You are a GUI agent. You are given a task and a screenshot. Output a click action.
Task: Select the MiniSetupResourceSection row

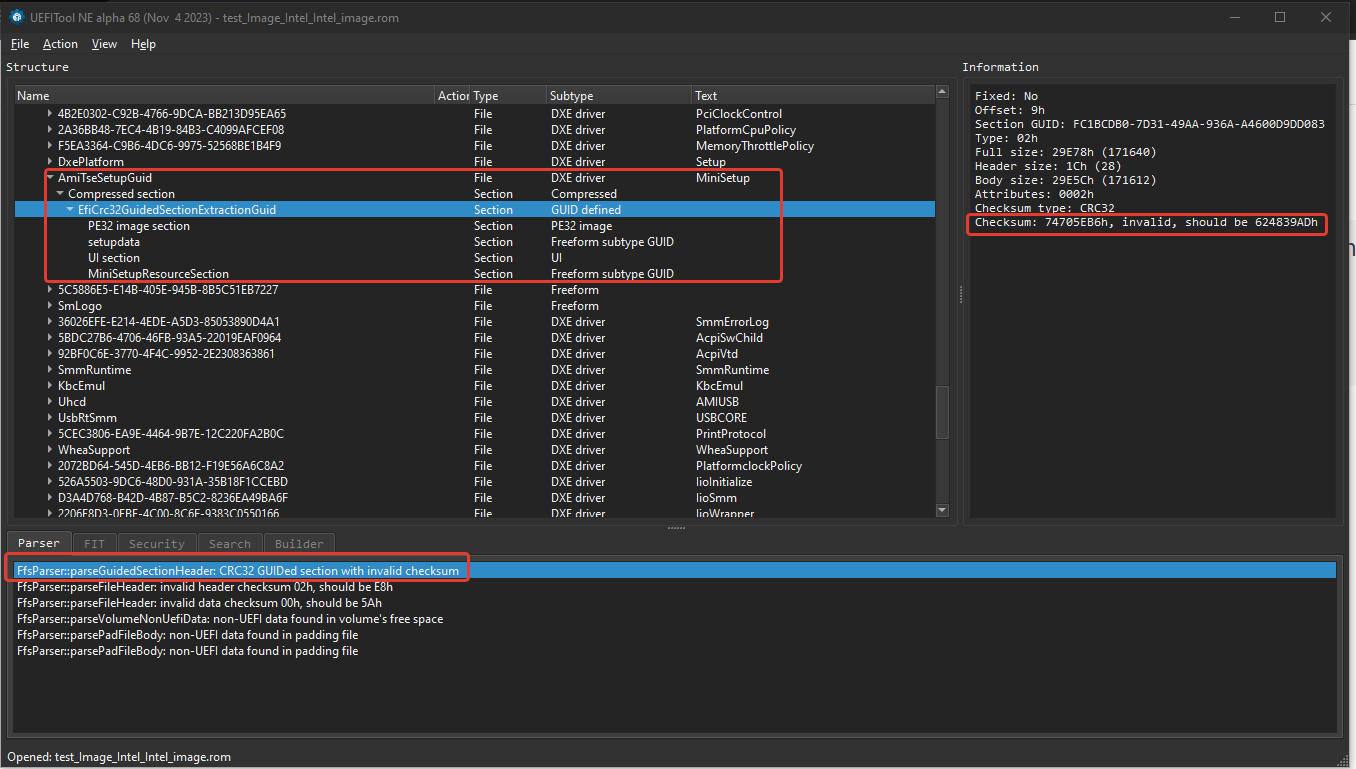[x=475, y=274]
